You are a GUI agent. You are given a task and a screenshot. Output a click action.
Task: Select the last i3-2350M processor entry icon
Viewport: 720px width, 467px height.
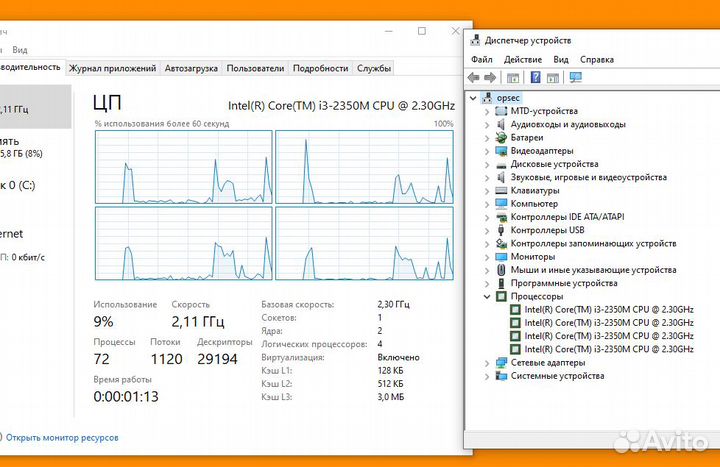515,349
